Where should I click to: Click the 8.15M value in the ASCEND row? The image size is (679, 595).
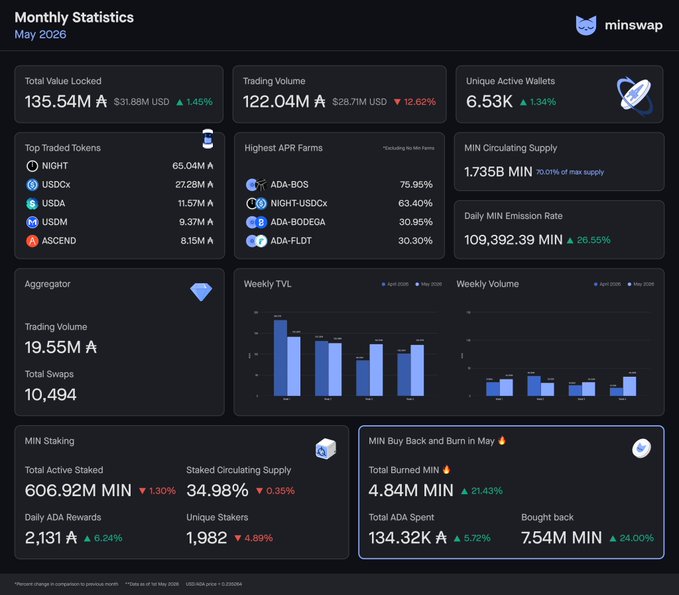click(197, 241)
